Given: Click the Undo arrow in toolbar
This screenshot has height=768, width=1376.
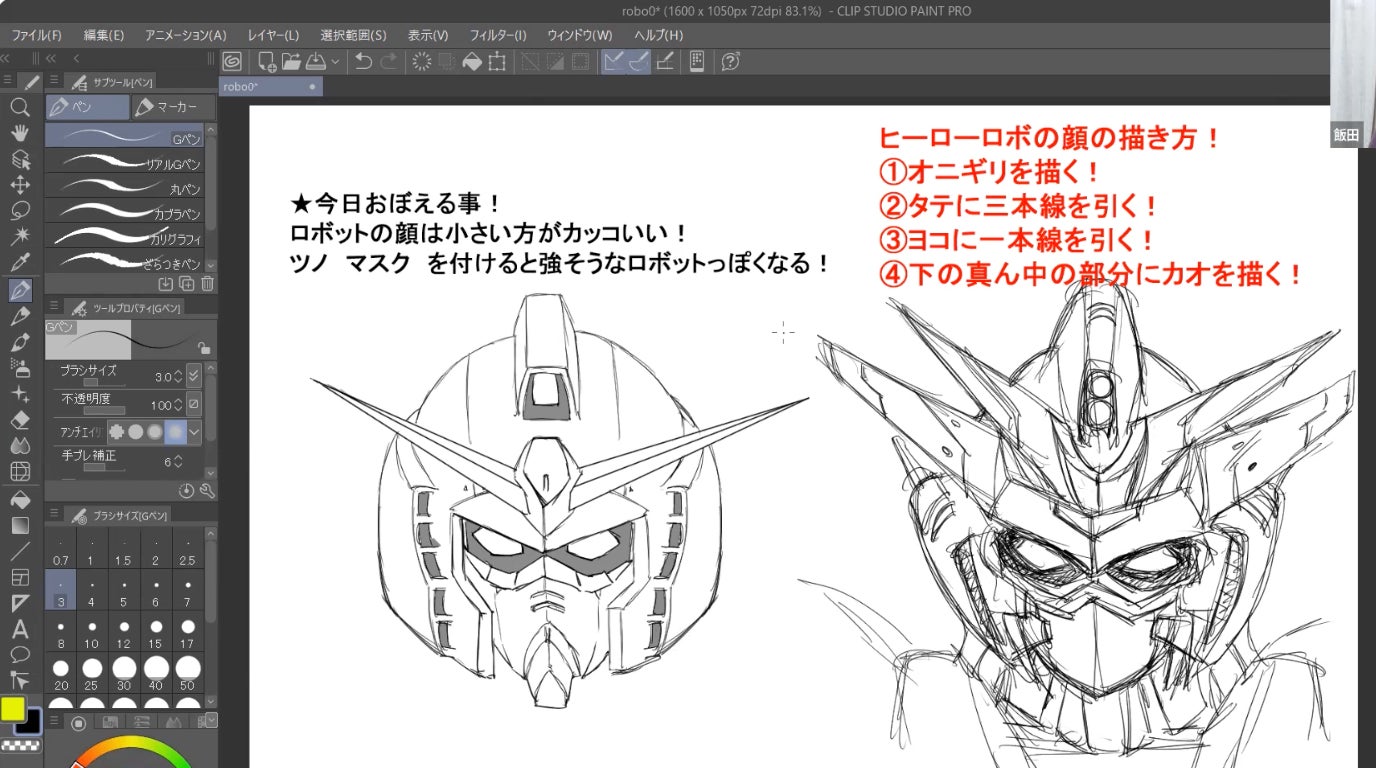Looking at the screenshot, I should click(363, 62).
